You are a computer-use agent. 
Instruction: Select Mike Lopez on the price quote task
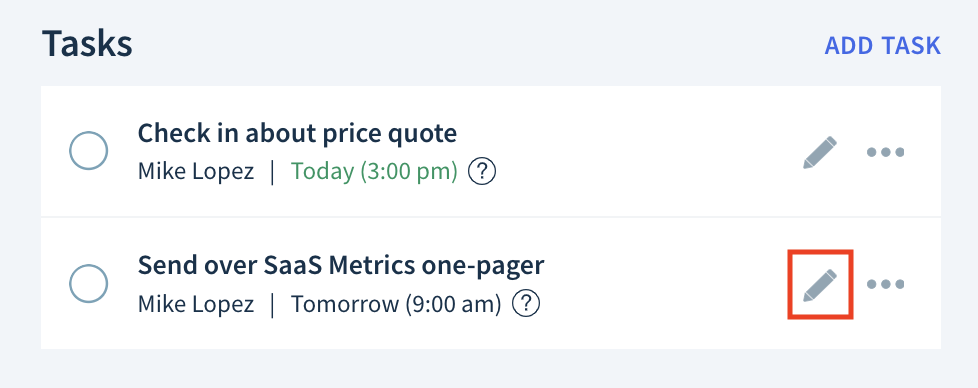point(196,171)
